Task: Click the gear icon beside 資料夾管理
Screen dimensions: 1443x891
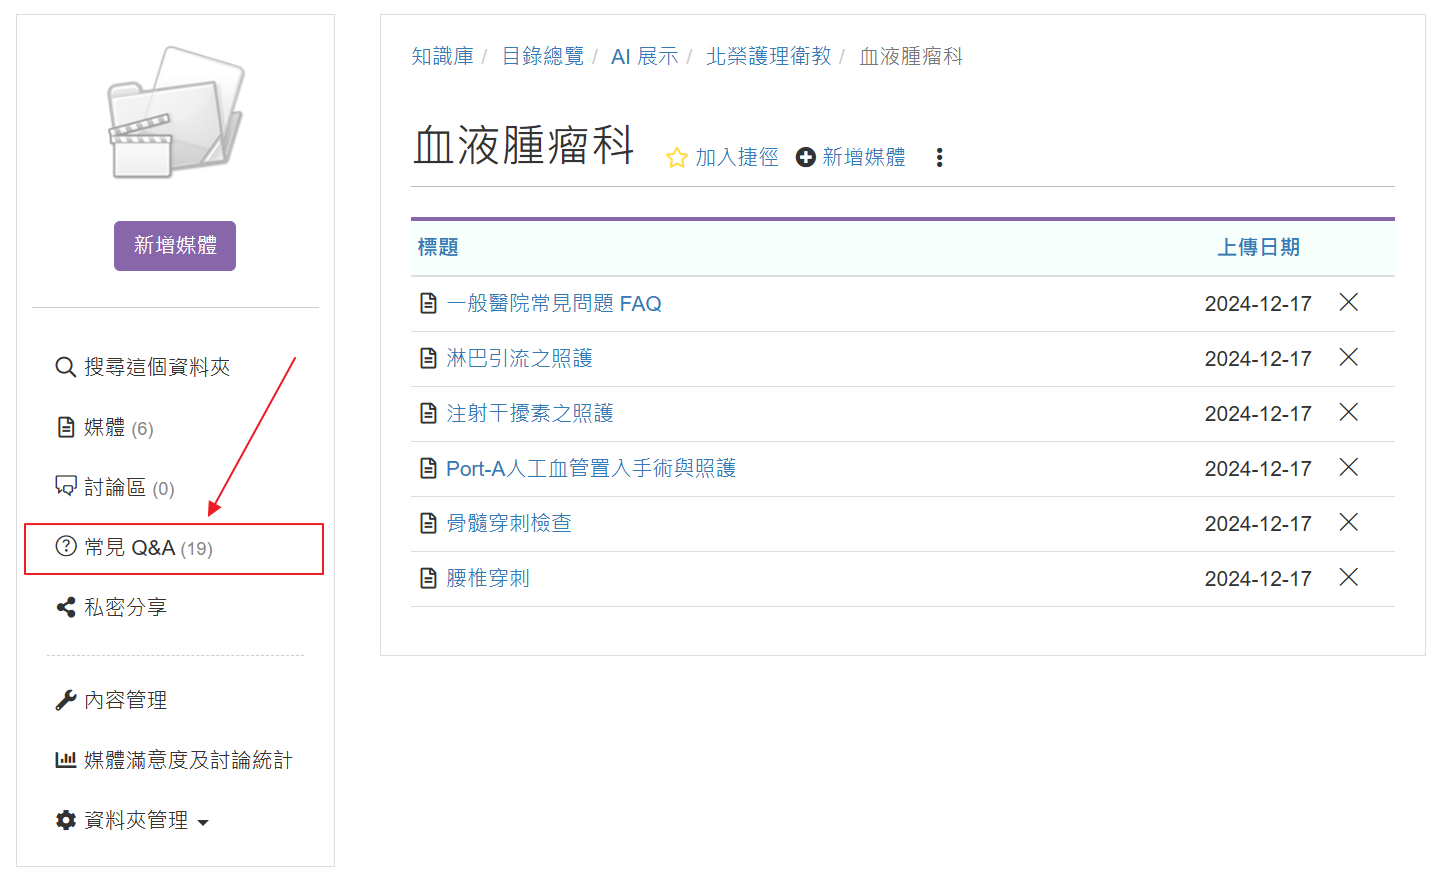Action: click(64, 820)
